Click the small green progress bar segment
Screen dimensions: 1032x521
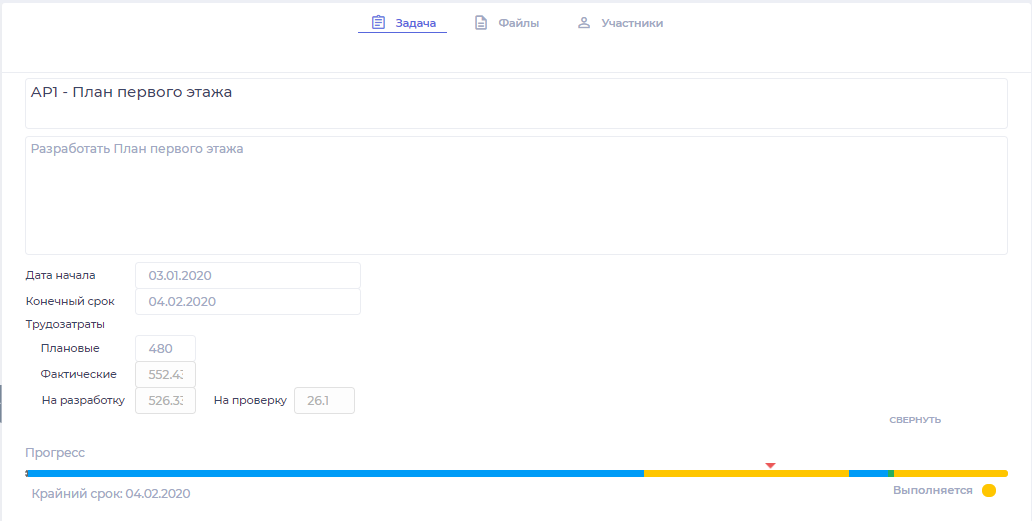coord(890,473)
